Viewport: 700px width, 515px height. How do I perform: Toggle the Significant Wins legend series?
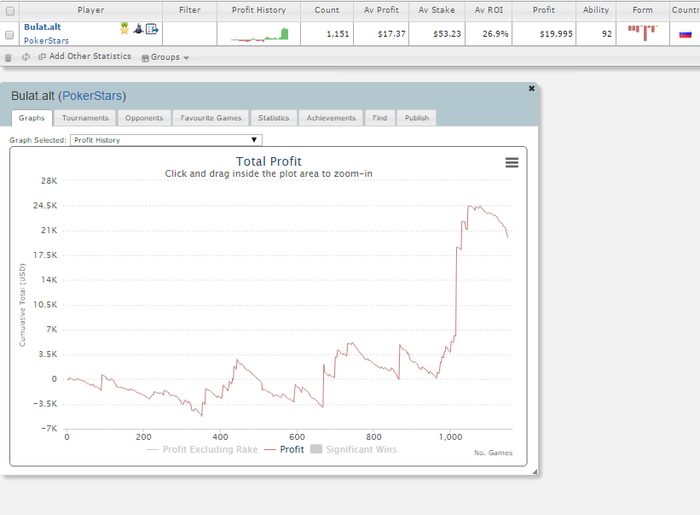point(353,449)
